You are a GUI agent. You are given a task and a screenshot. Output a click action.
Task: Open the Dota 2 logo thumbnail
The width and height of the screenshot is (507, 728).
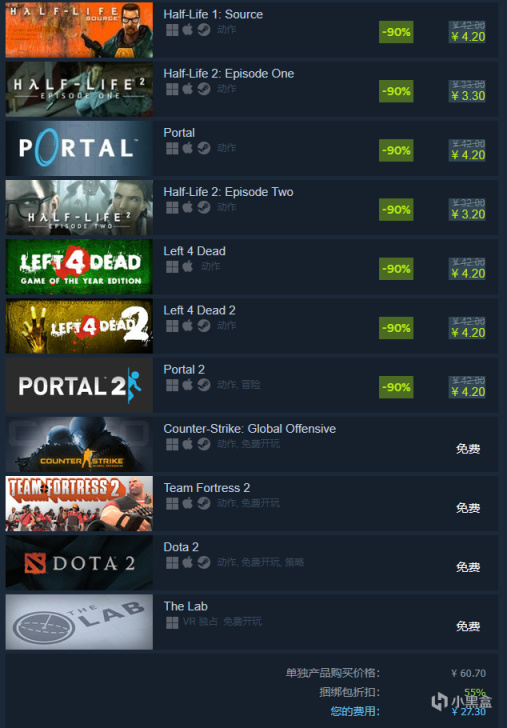pyautogui.click(x=79, y=563)
